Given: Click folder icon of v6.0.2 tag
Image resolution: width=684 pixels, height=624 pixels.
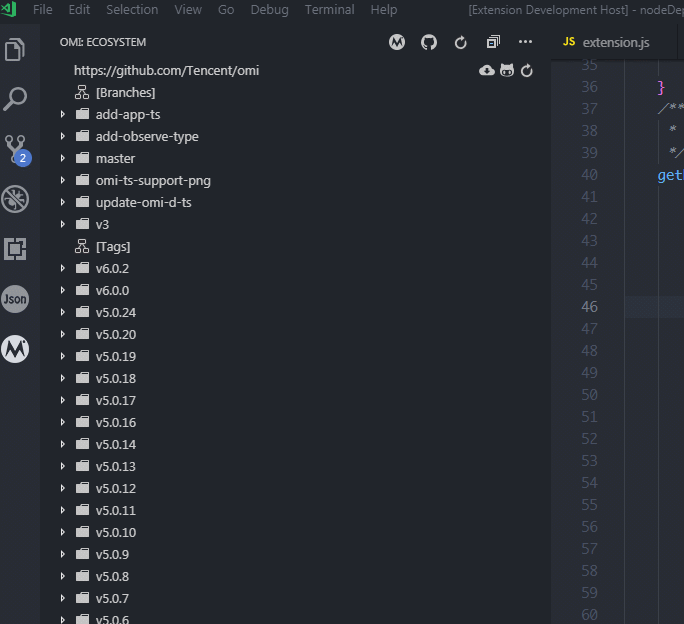Looking at the screenshot, I should pos(82,268).
